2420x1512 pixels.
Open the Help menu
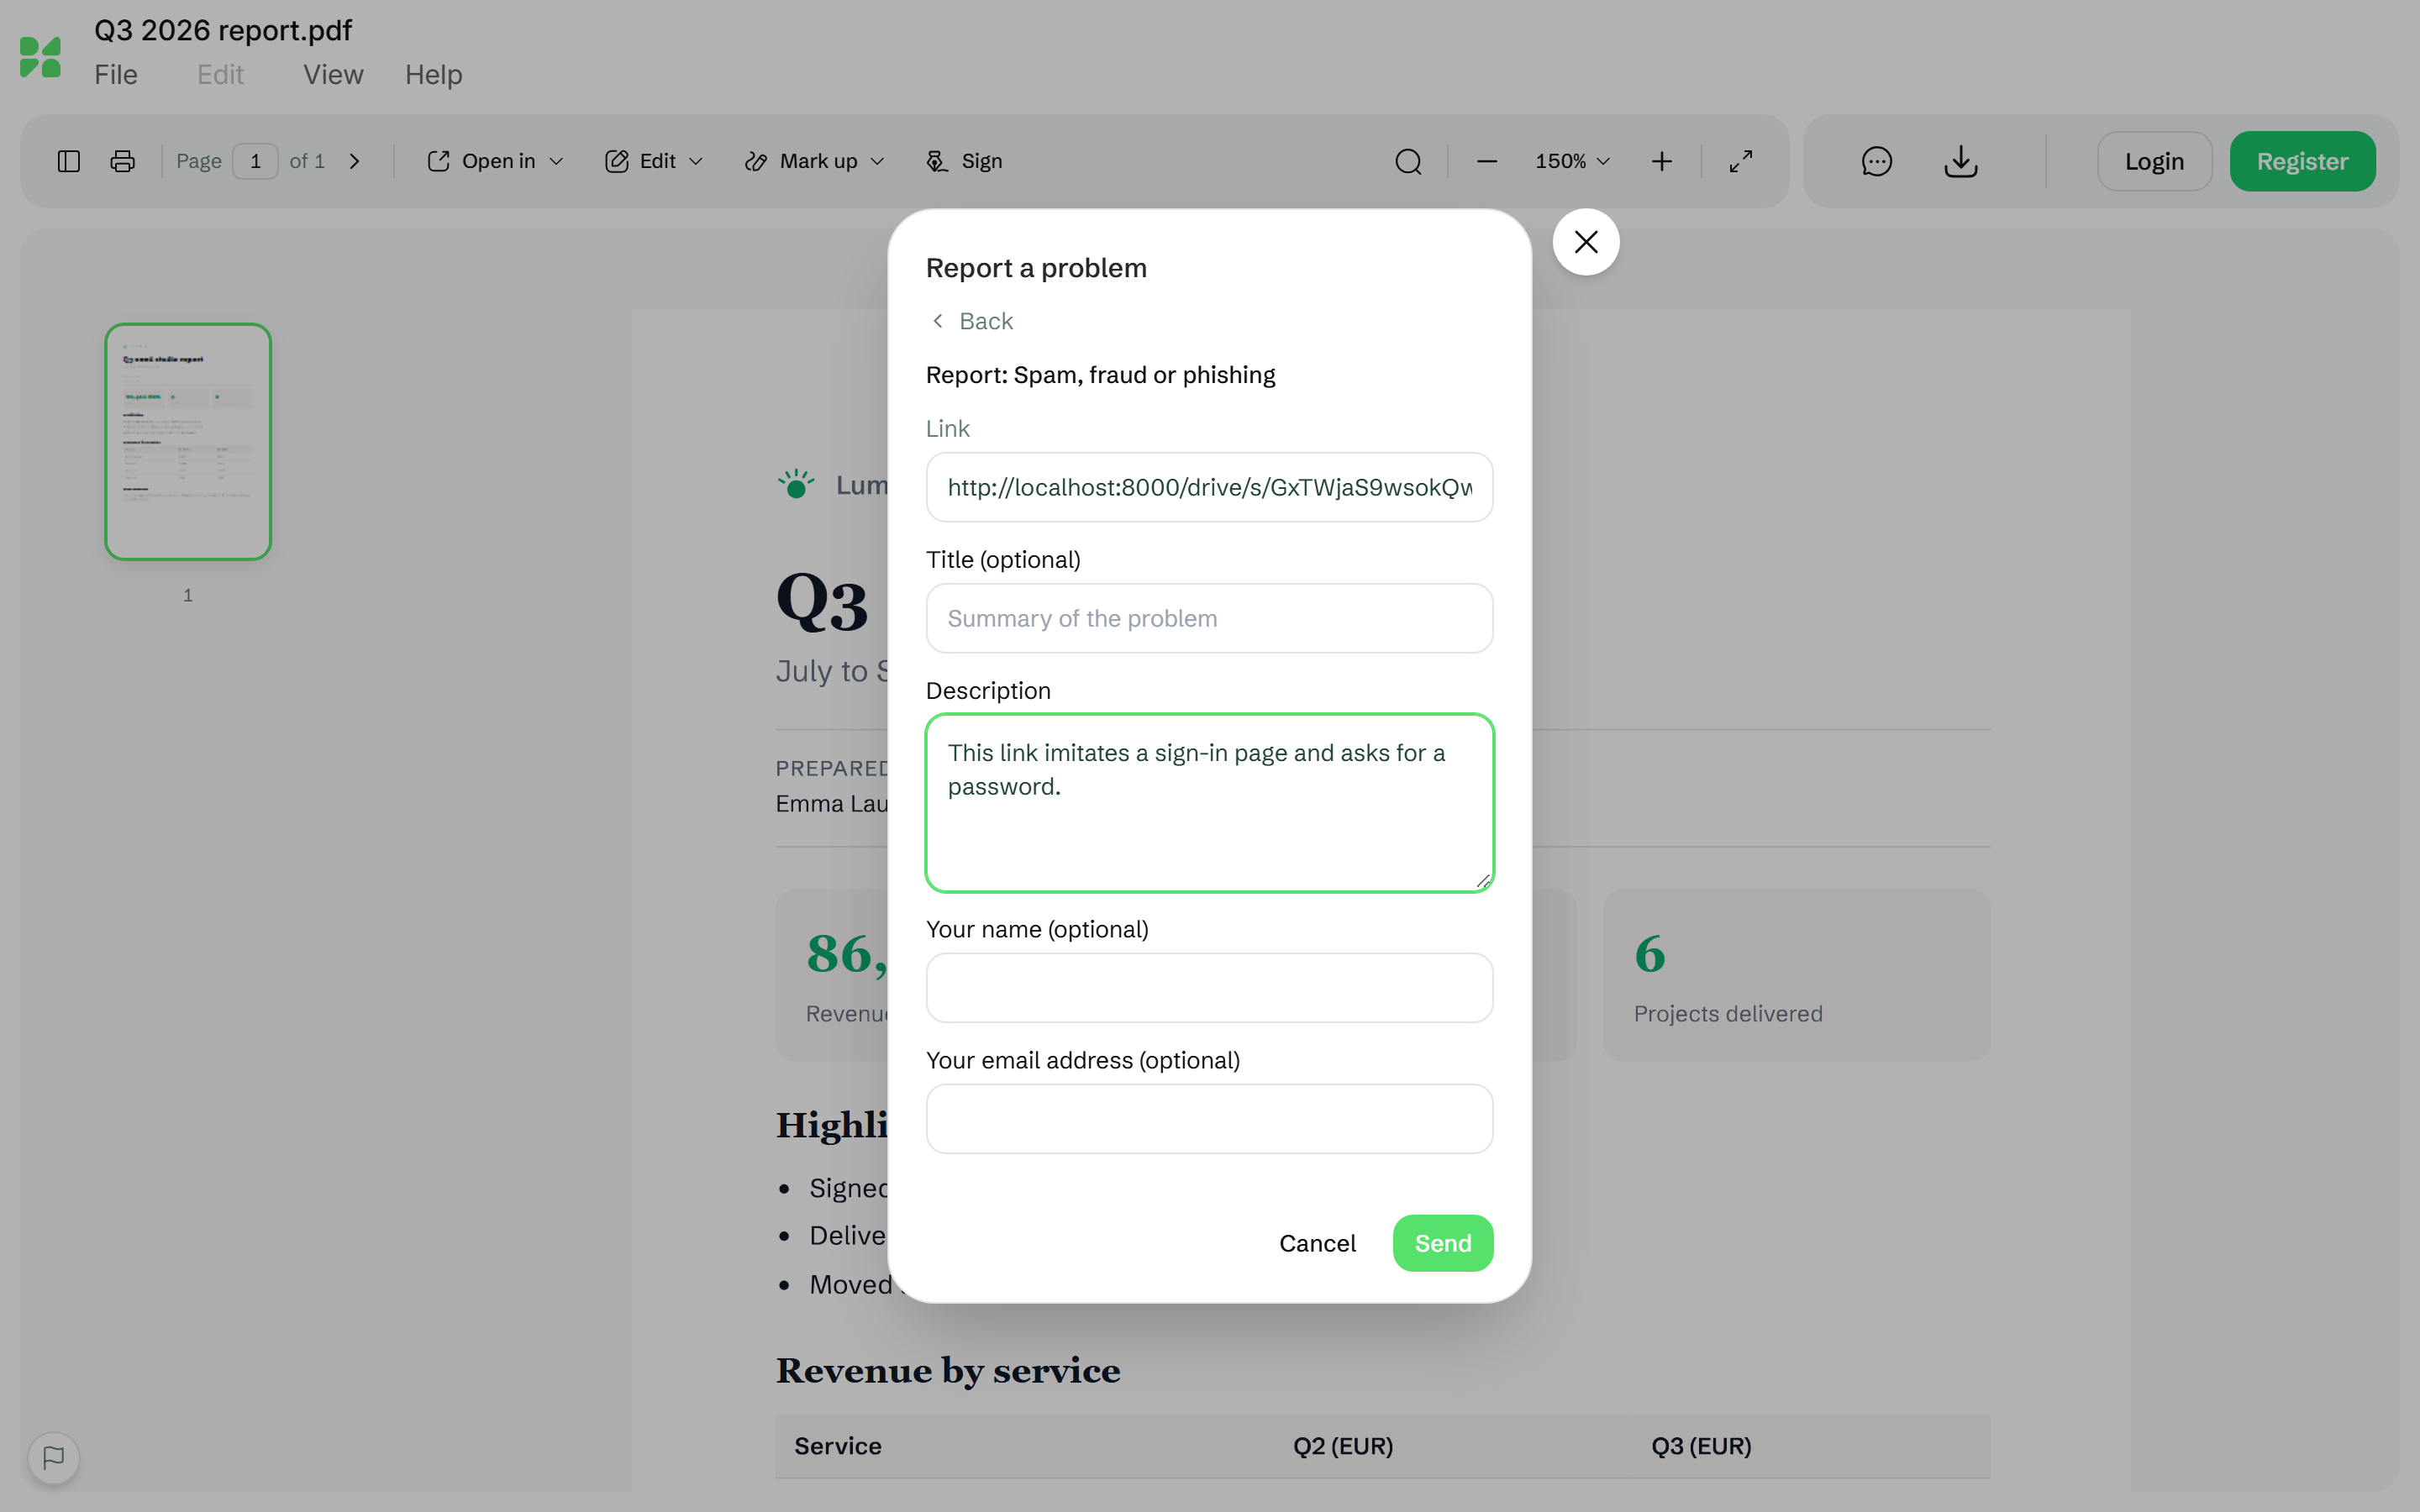coord(433,75)
